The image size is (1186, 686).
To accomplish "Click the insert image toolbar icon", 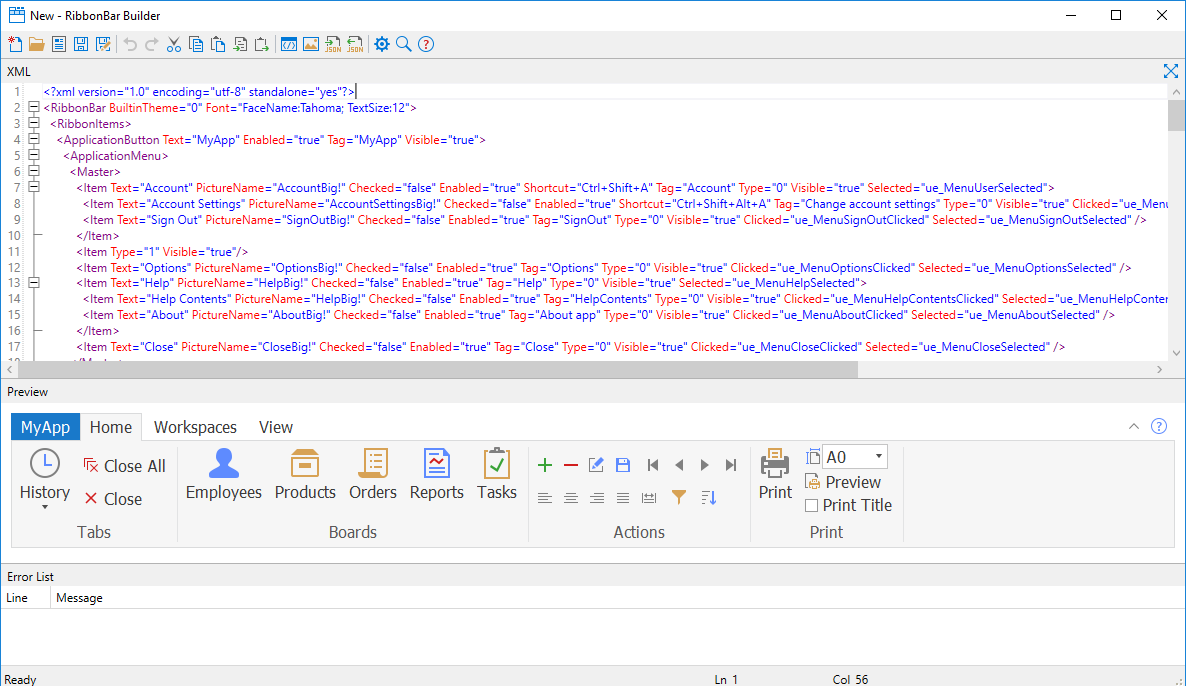I will click(x=312, y=44).
